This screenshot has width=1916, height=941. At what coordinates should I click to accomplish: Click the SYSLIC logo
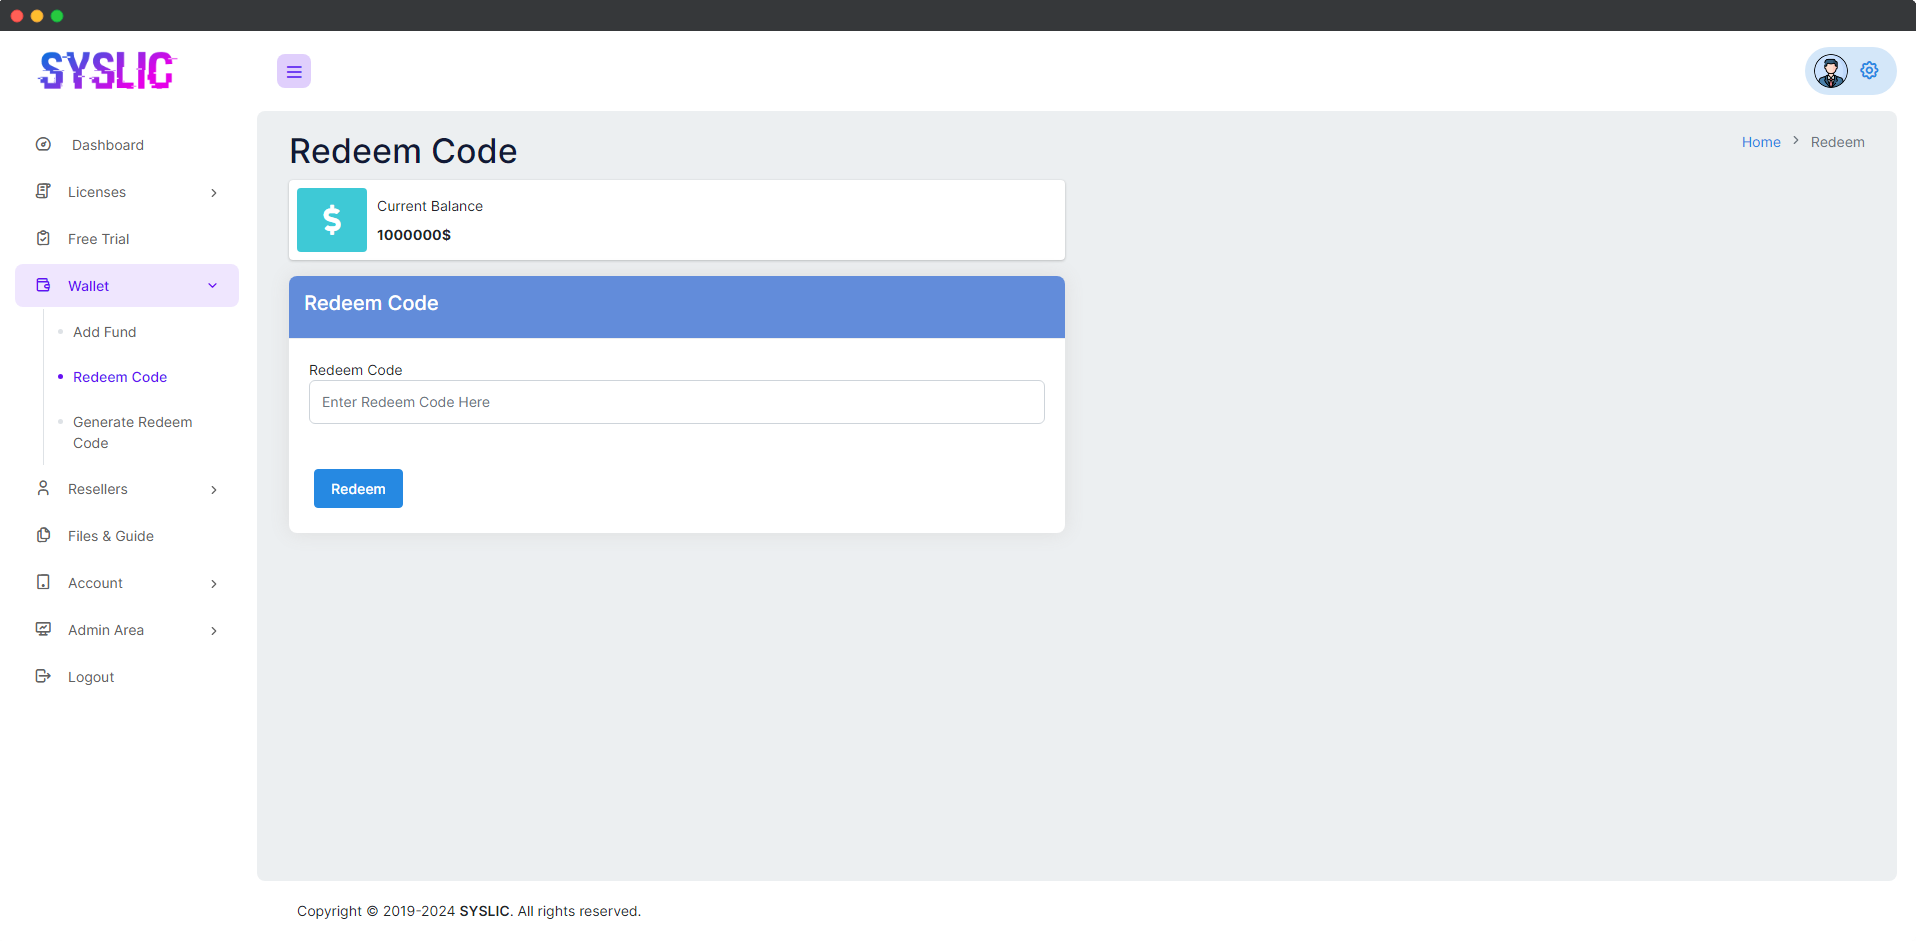tap(107, 70)
